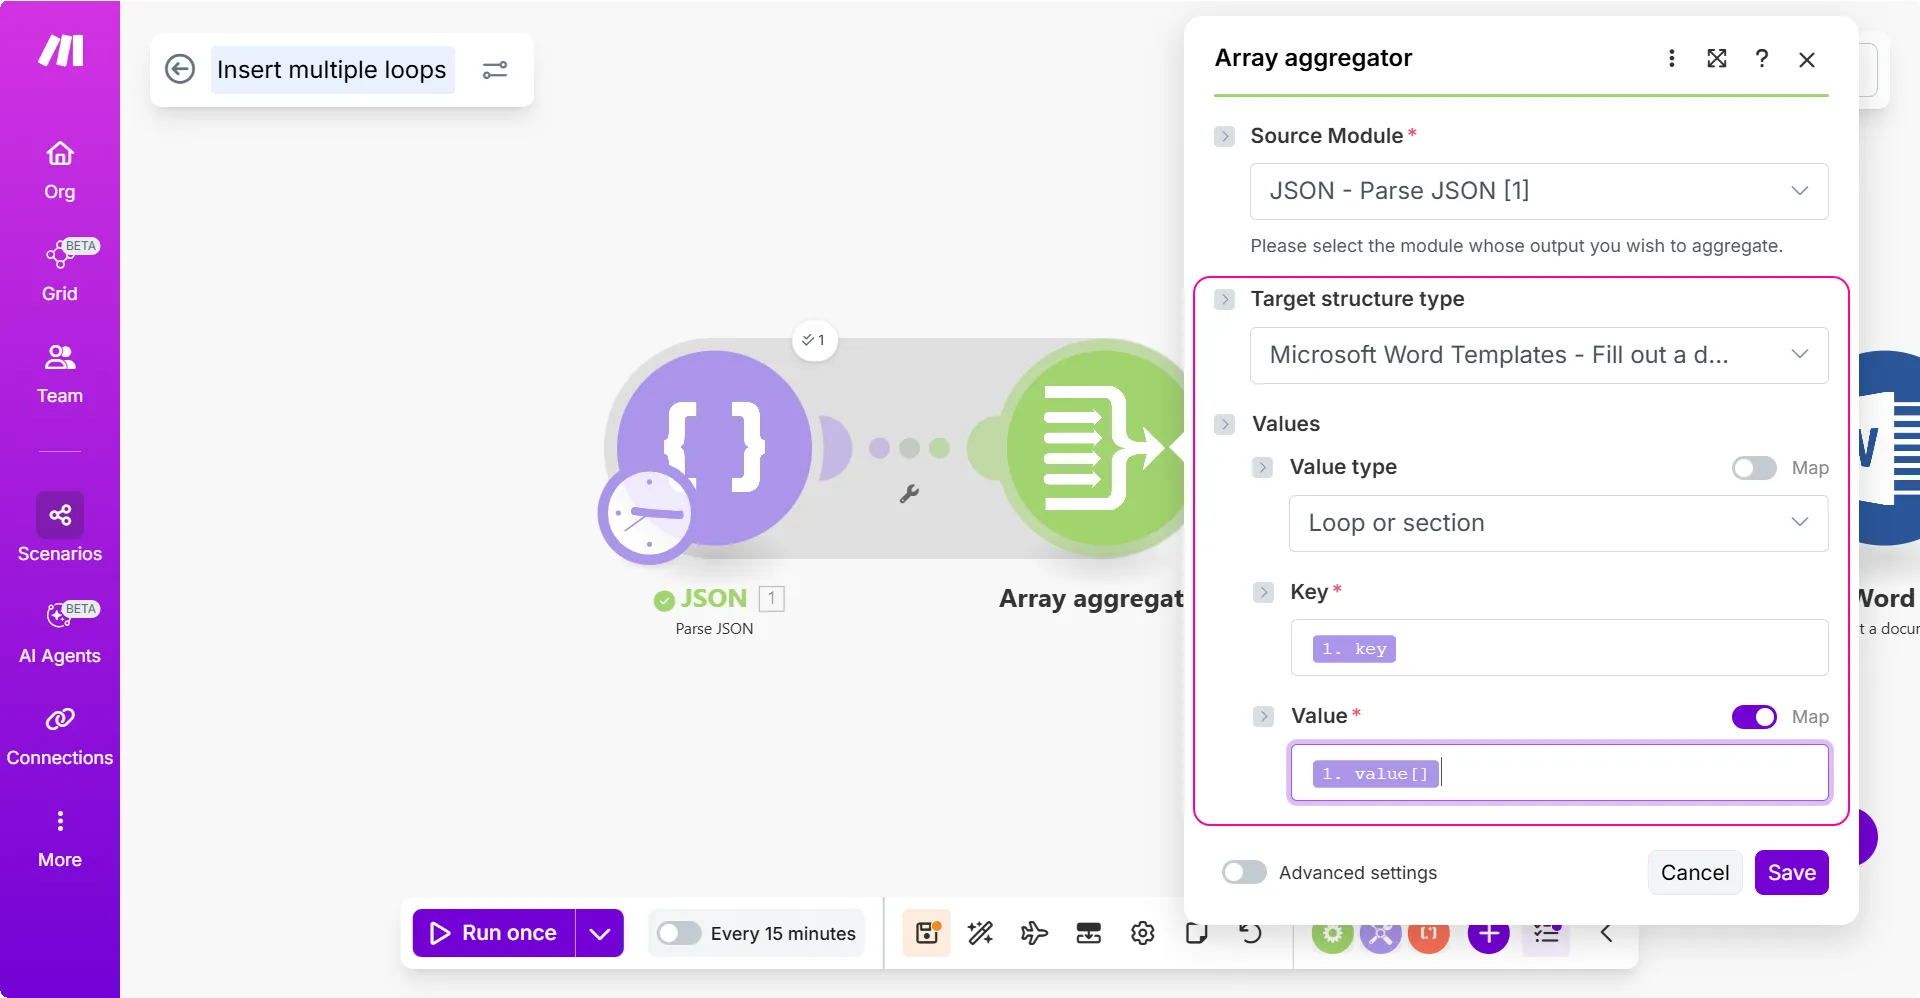
Task: Click the 'Array aggregator' module label
Action: point(1091,598)
